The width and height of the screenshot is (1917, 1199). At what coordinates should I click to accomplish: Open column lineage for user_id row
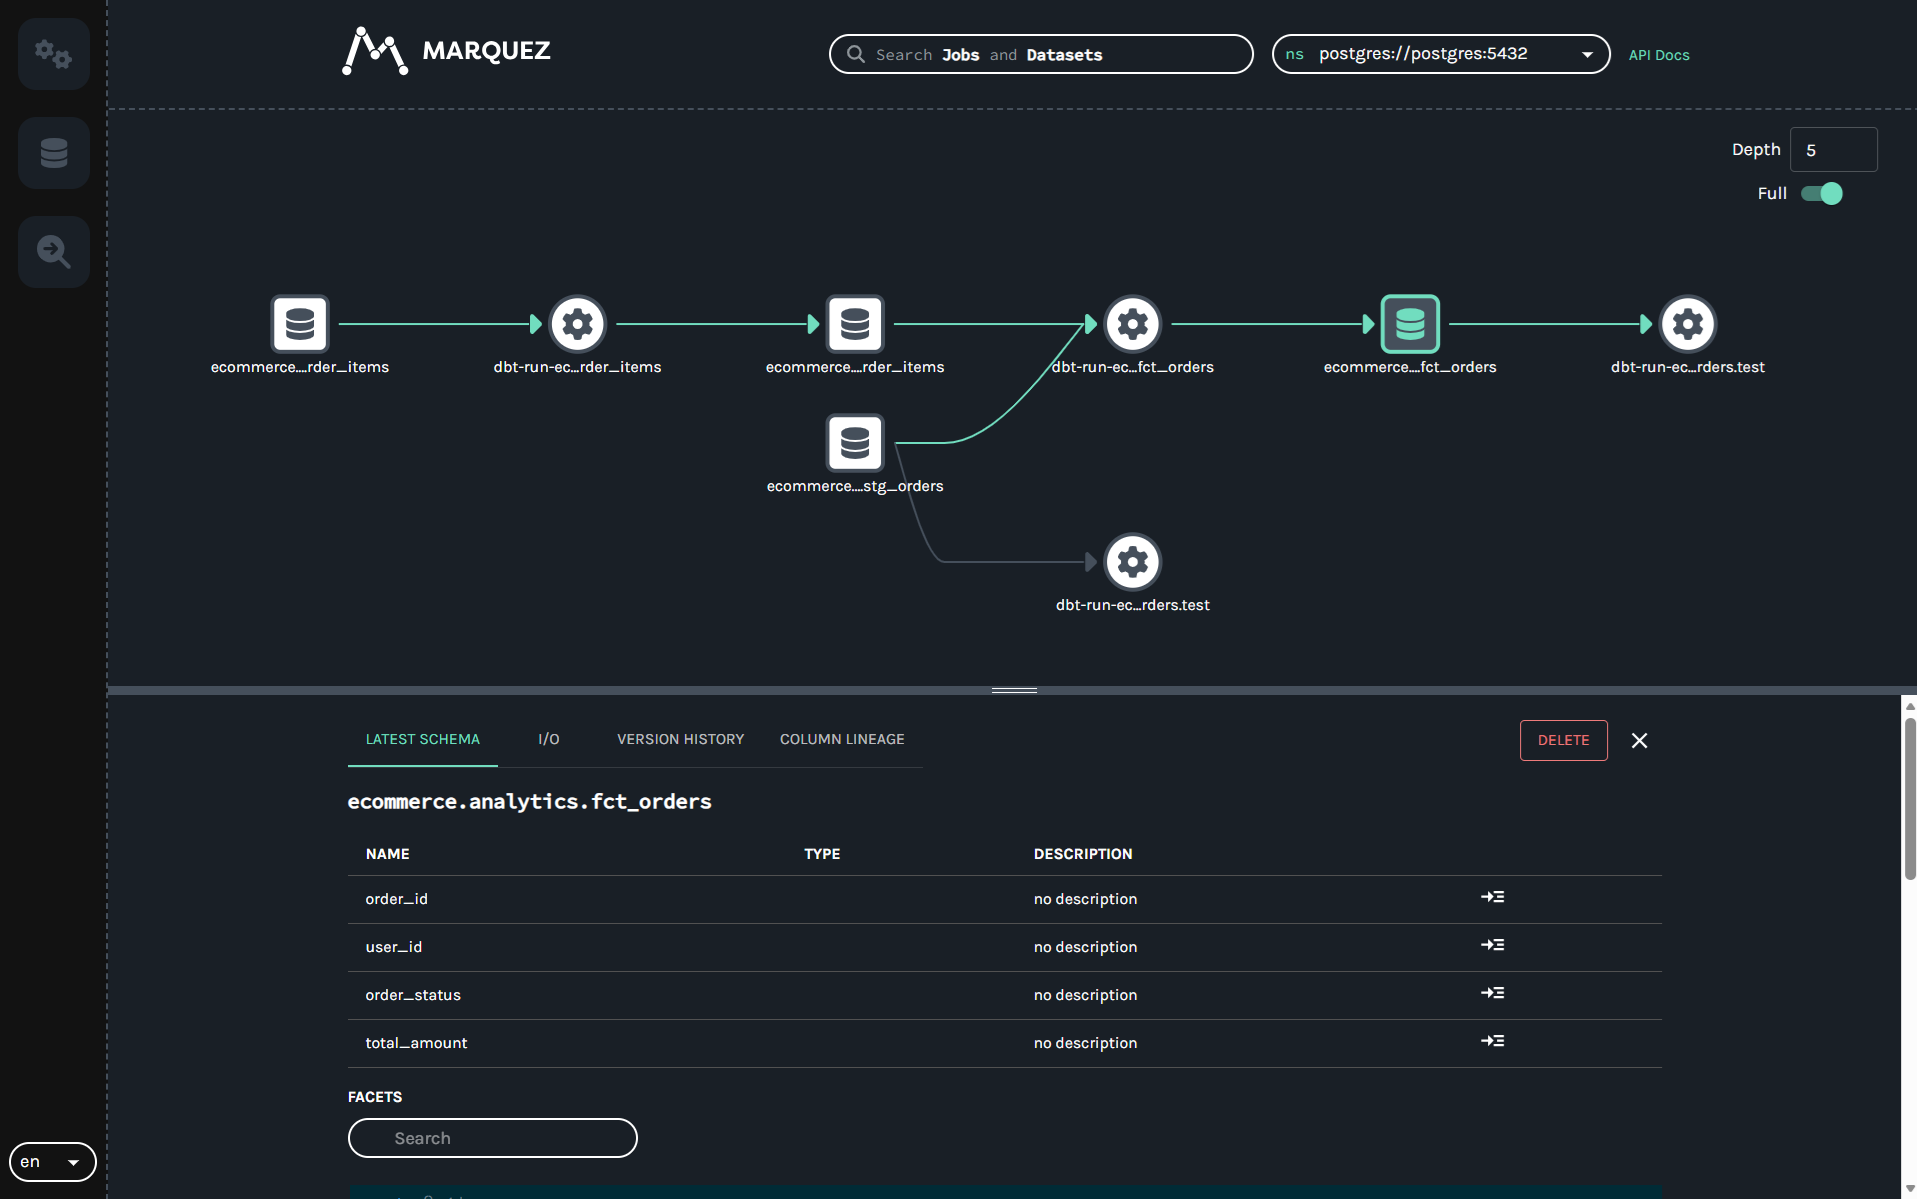coord(1492,945)
